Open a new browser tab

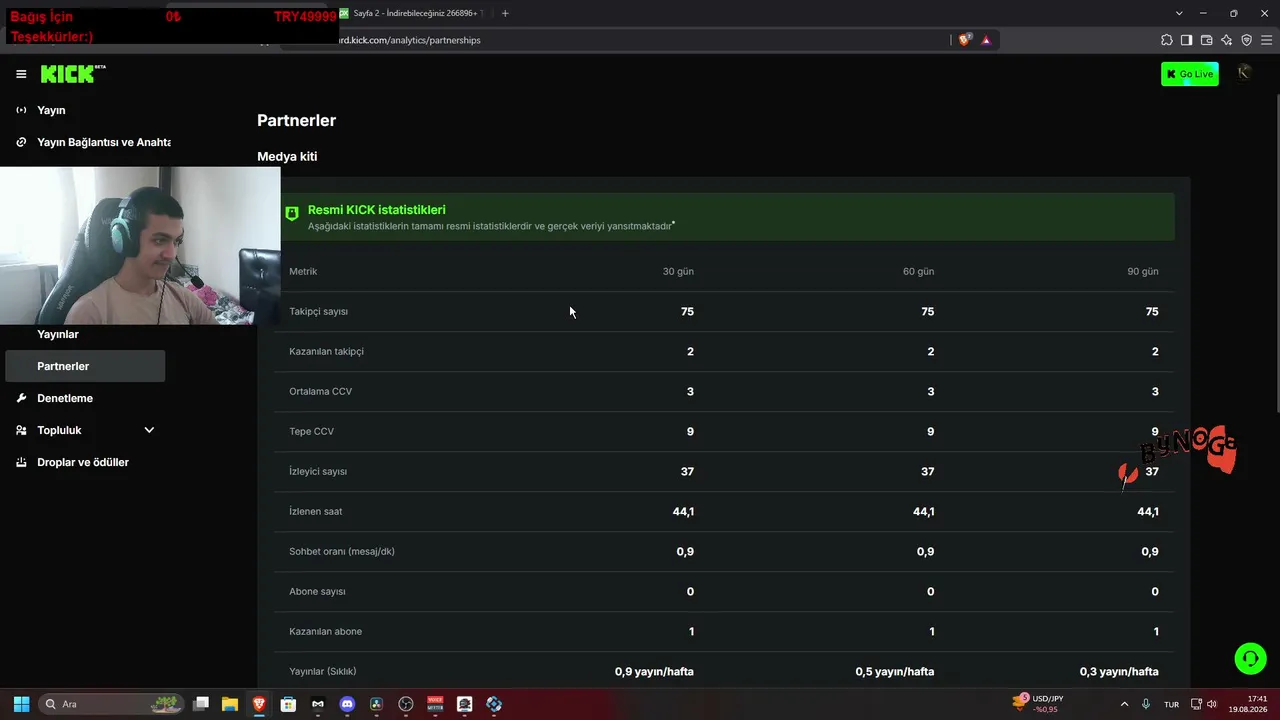[505, 13]
